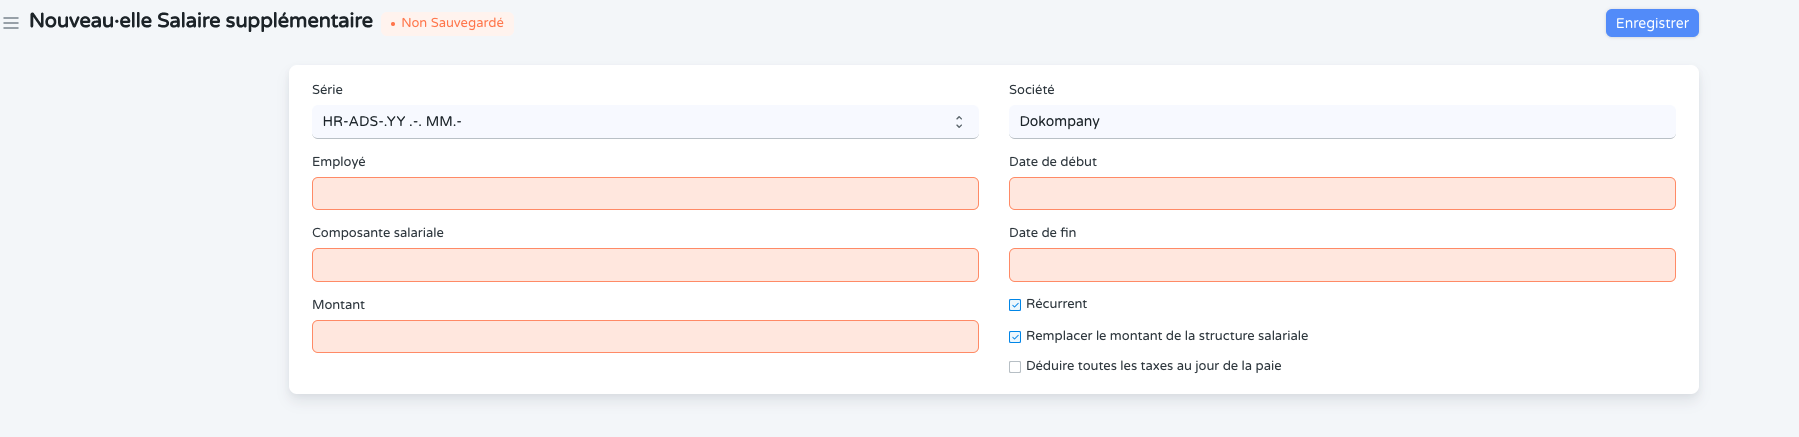Click the Société field containing Dokompany
This screenshot has width=1799, height=437.
coord(1340,122)
